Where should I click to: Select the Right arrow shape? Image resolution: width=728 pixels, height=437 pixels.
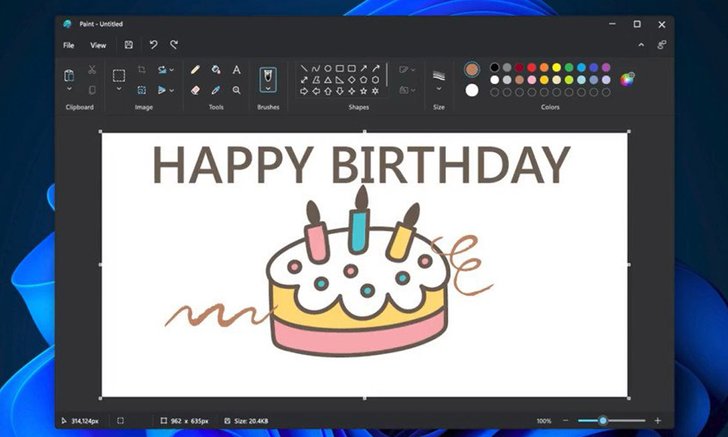point(304,91)
